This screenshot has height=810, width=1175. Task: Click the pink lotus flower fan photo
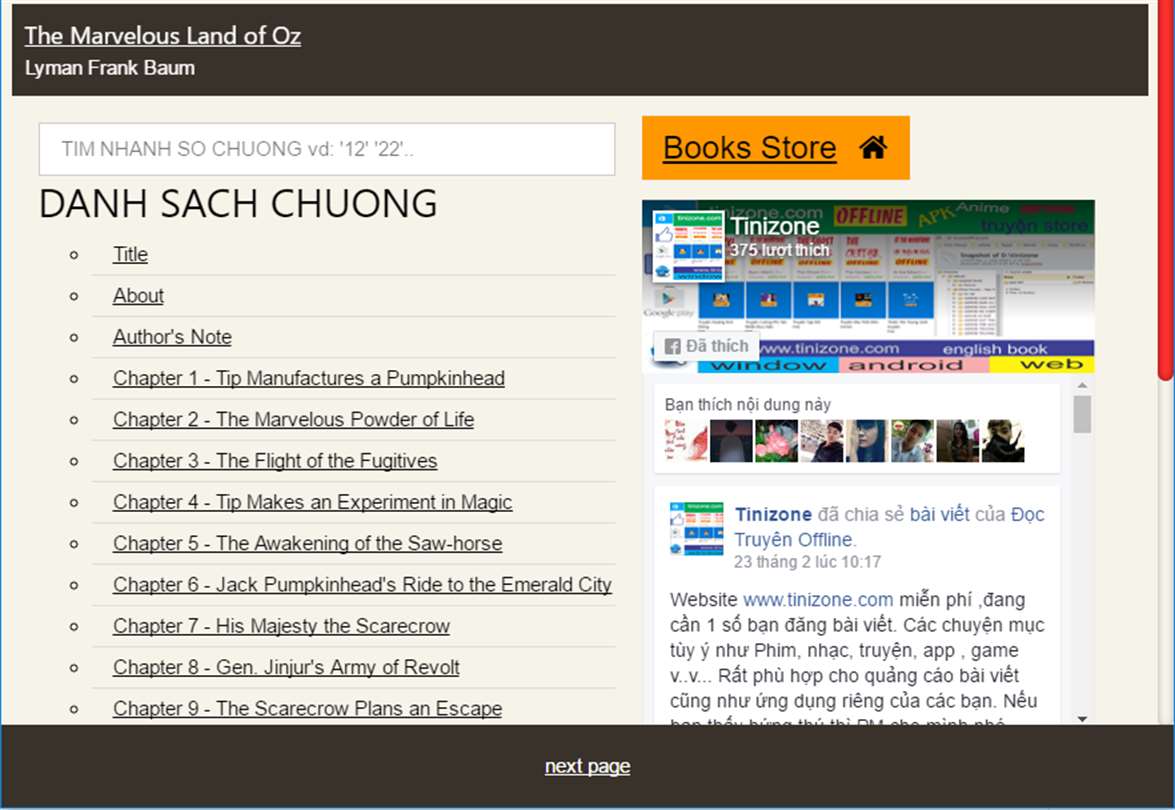click(x=776, y=441)
